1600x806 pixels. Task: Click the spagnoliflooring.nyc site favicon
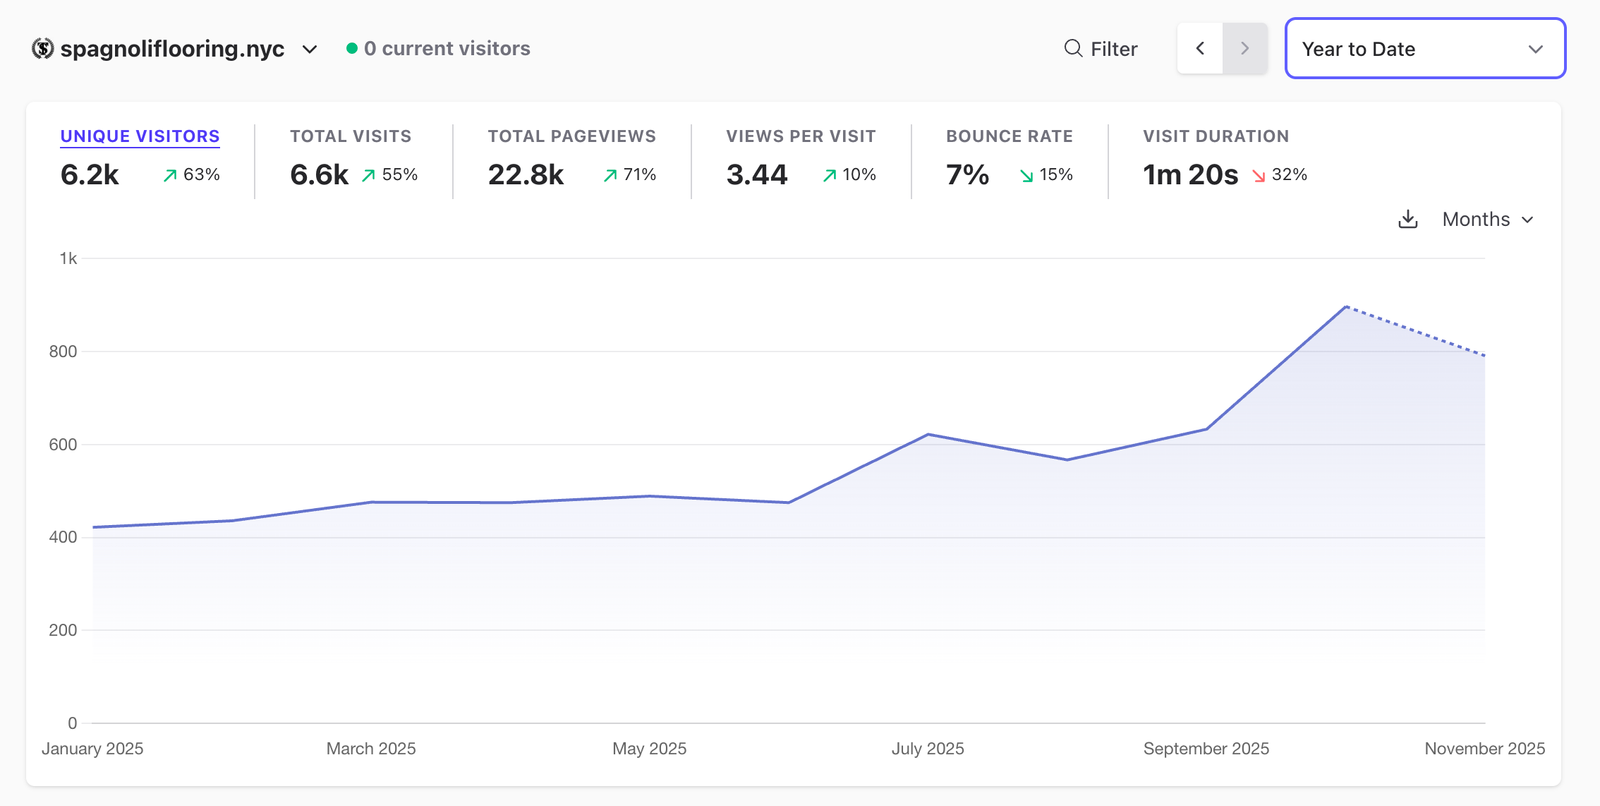pyautogui.click(x=42, y=48)
